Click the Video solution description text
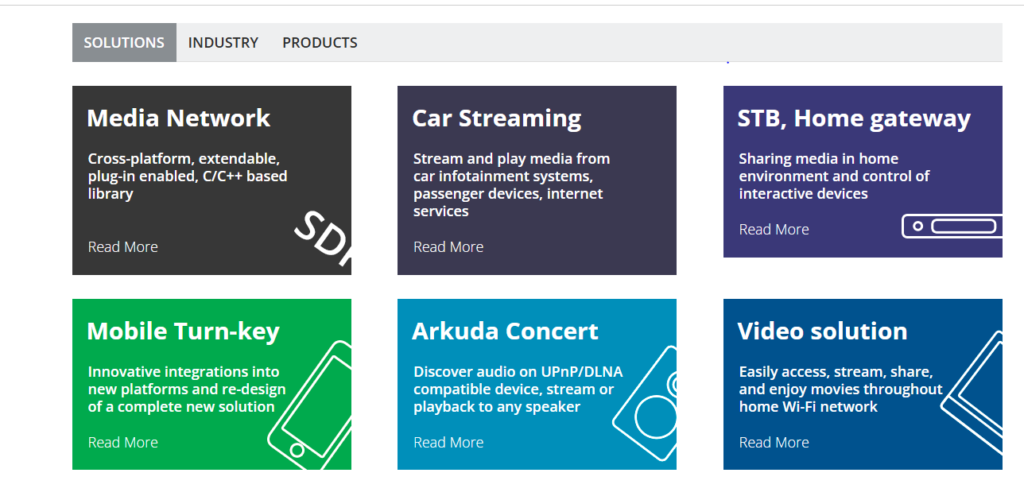 [840, 389]
